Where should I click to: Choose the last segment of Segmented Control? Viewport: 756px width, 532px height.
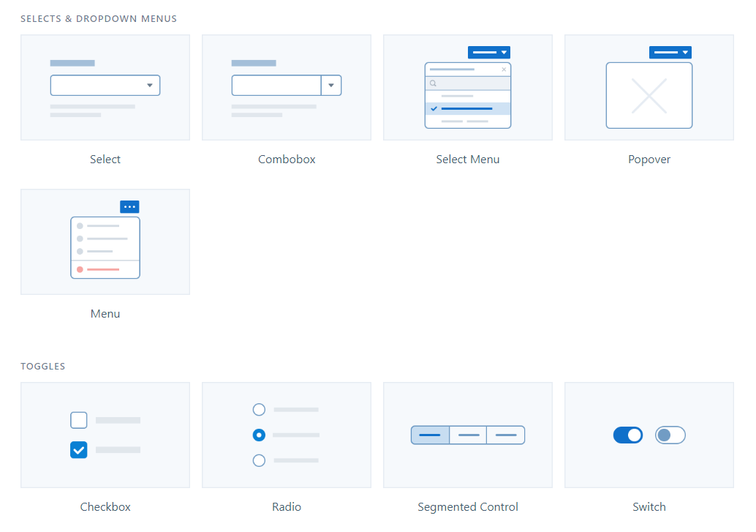pos(506,435)
